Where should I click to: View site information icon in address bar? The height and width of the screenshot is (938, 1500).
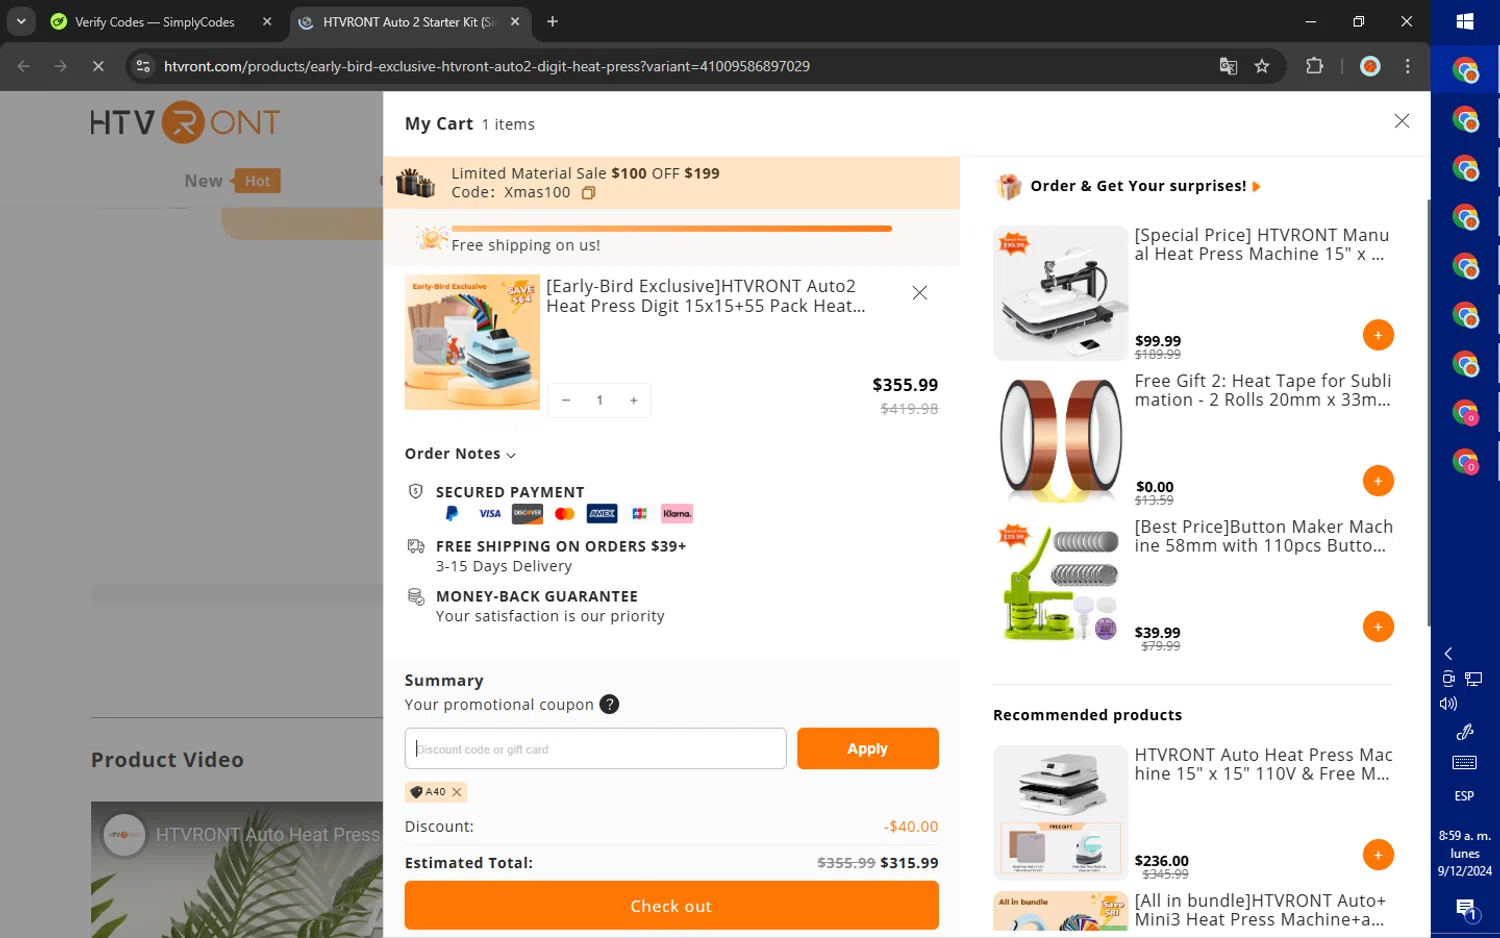[x=143, y=66]
